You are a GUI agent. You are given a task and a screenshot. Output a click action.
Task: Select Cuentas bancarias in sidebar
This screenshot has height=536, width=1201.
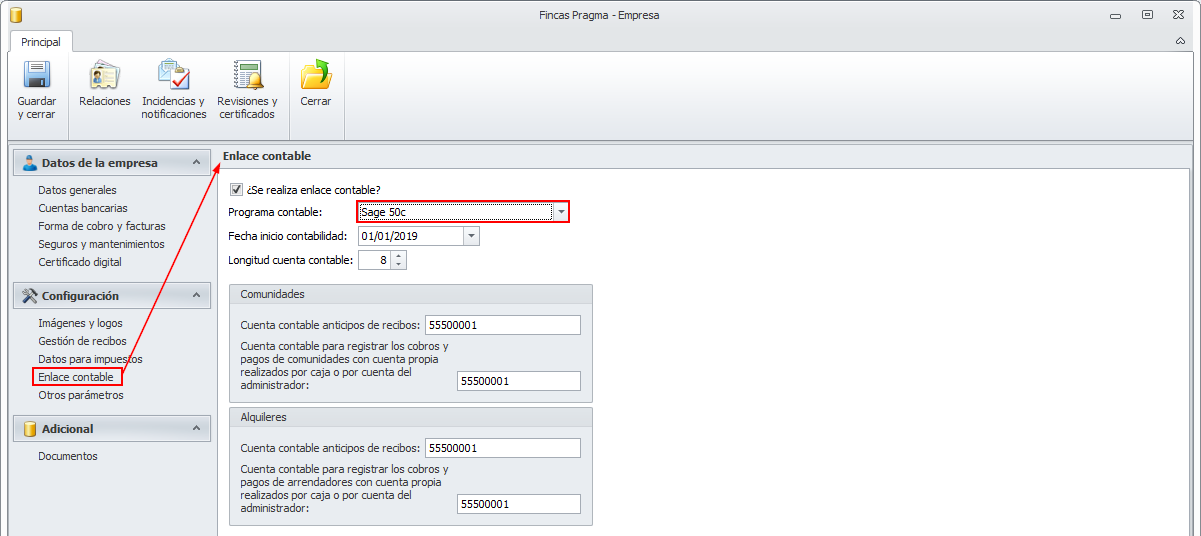click(83, 208)
